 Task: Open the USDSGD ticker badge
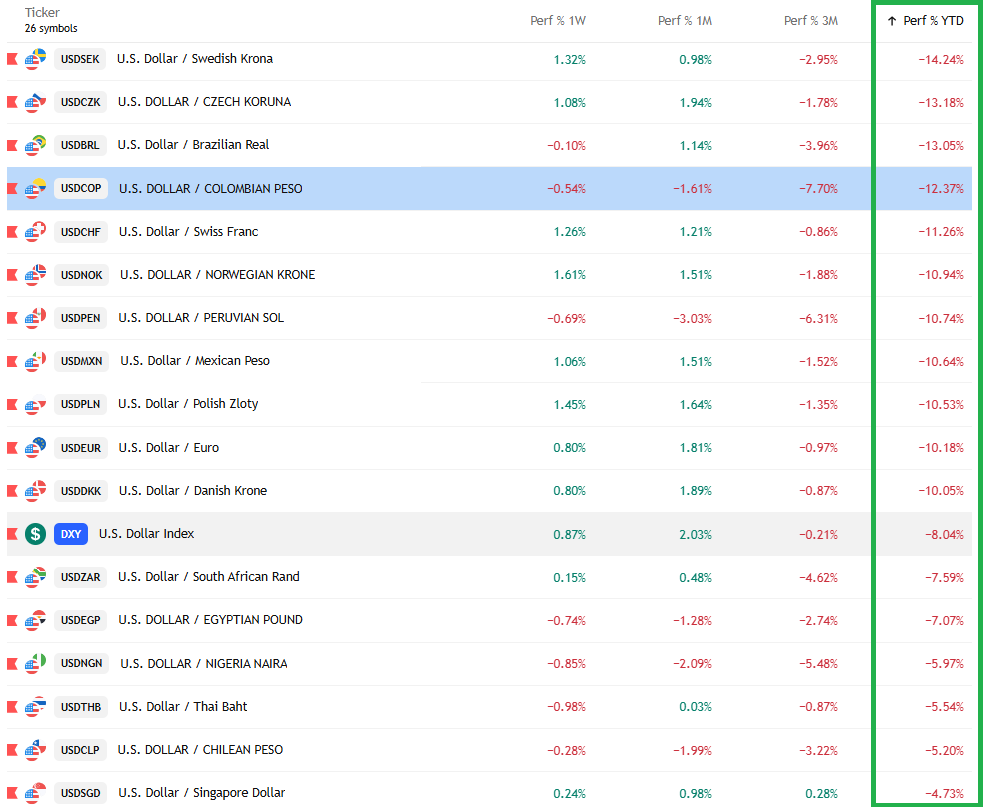(80, 793)
